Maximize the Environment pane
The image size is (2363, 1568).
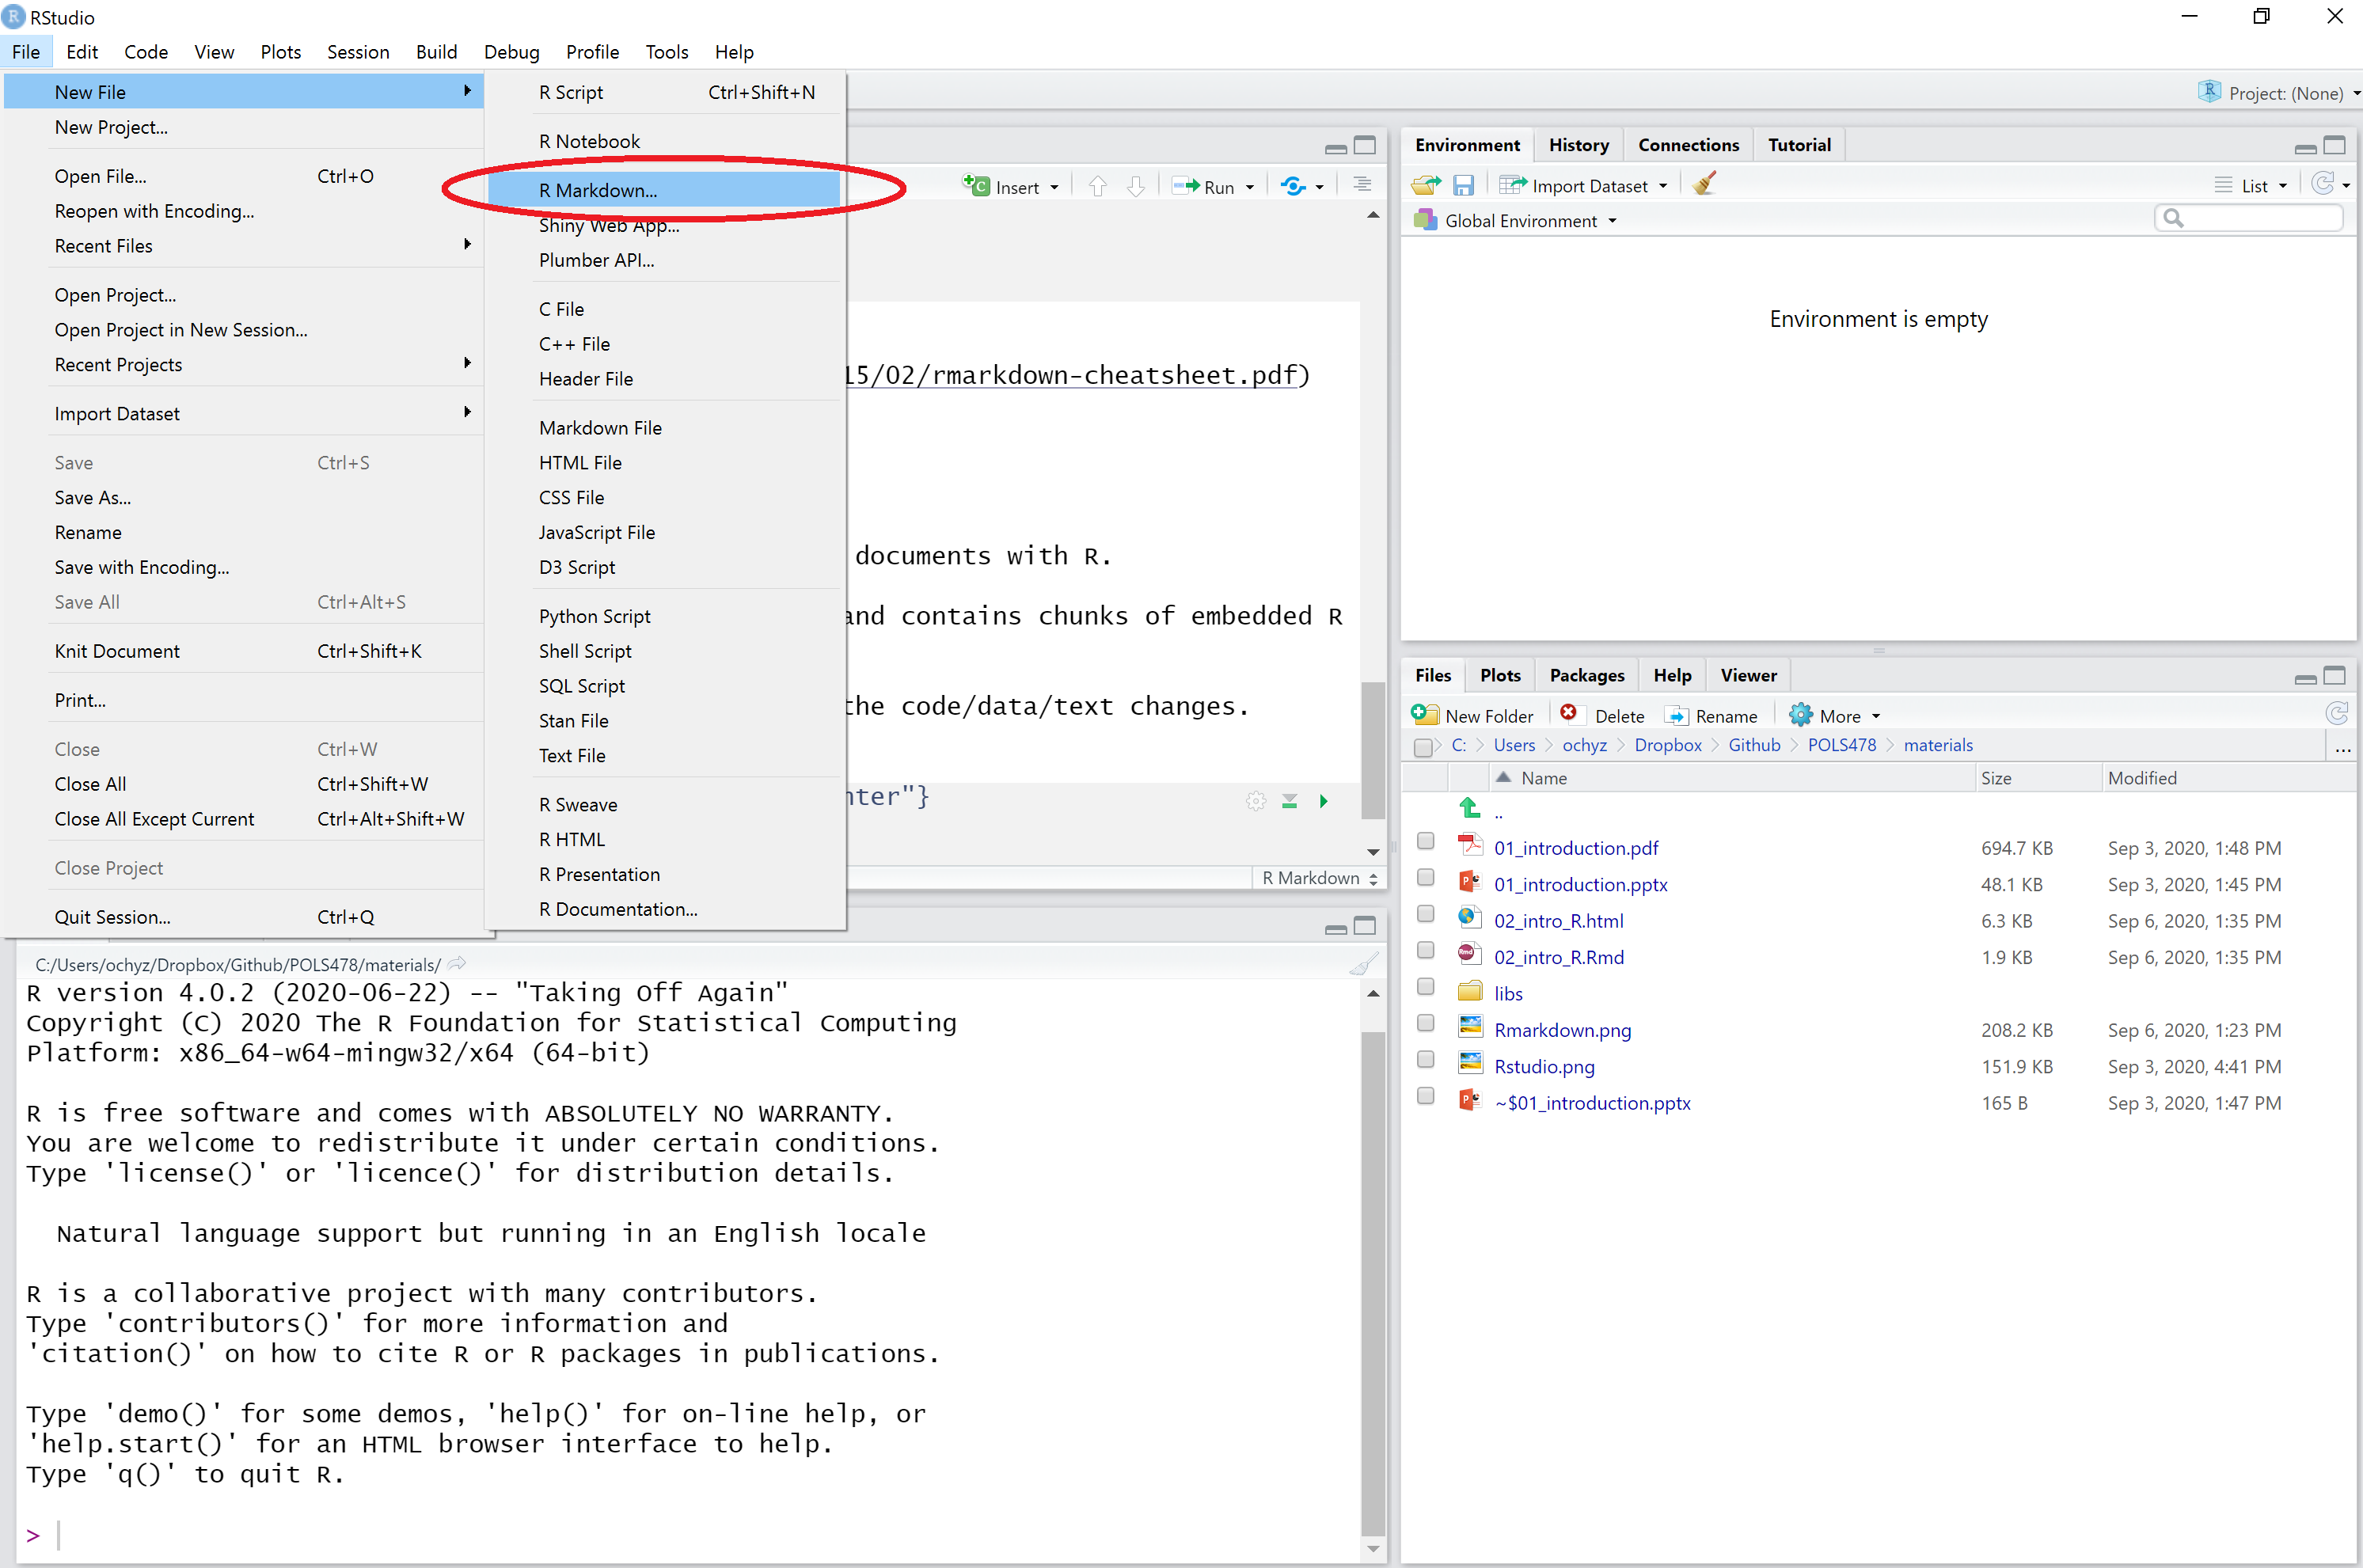[x=2335, y=146]
